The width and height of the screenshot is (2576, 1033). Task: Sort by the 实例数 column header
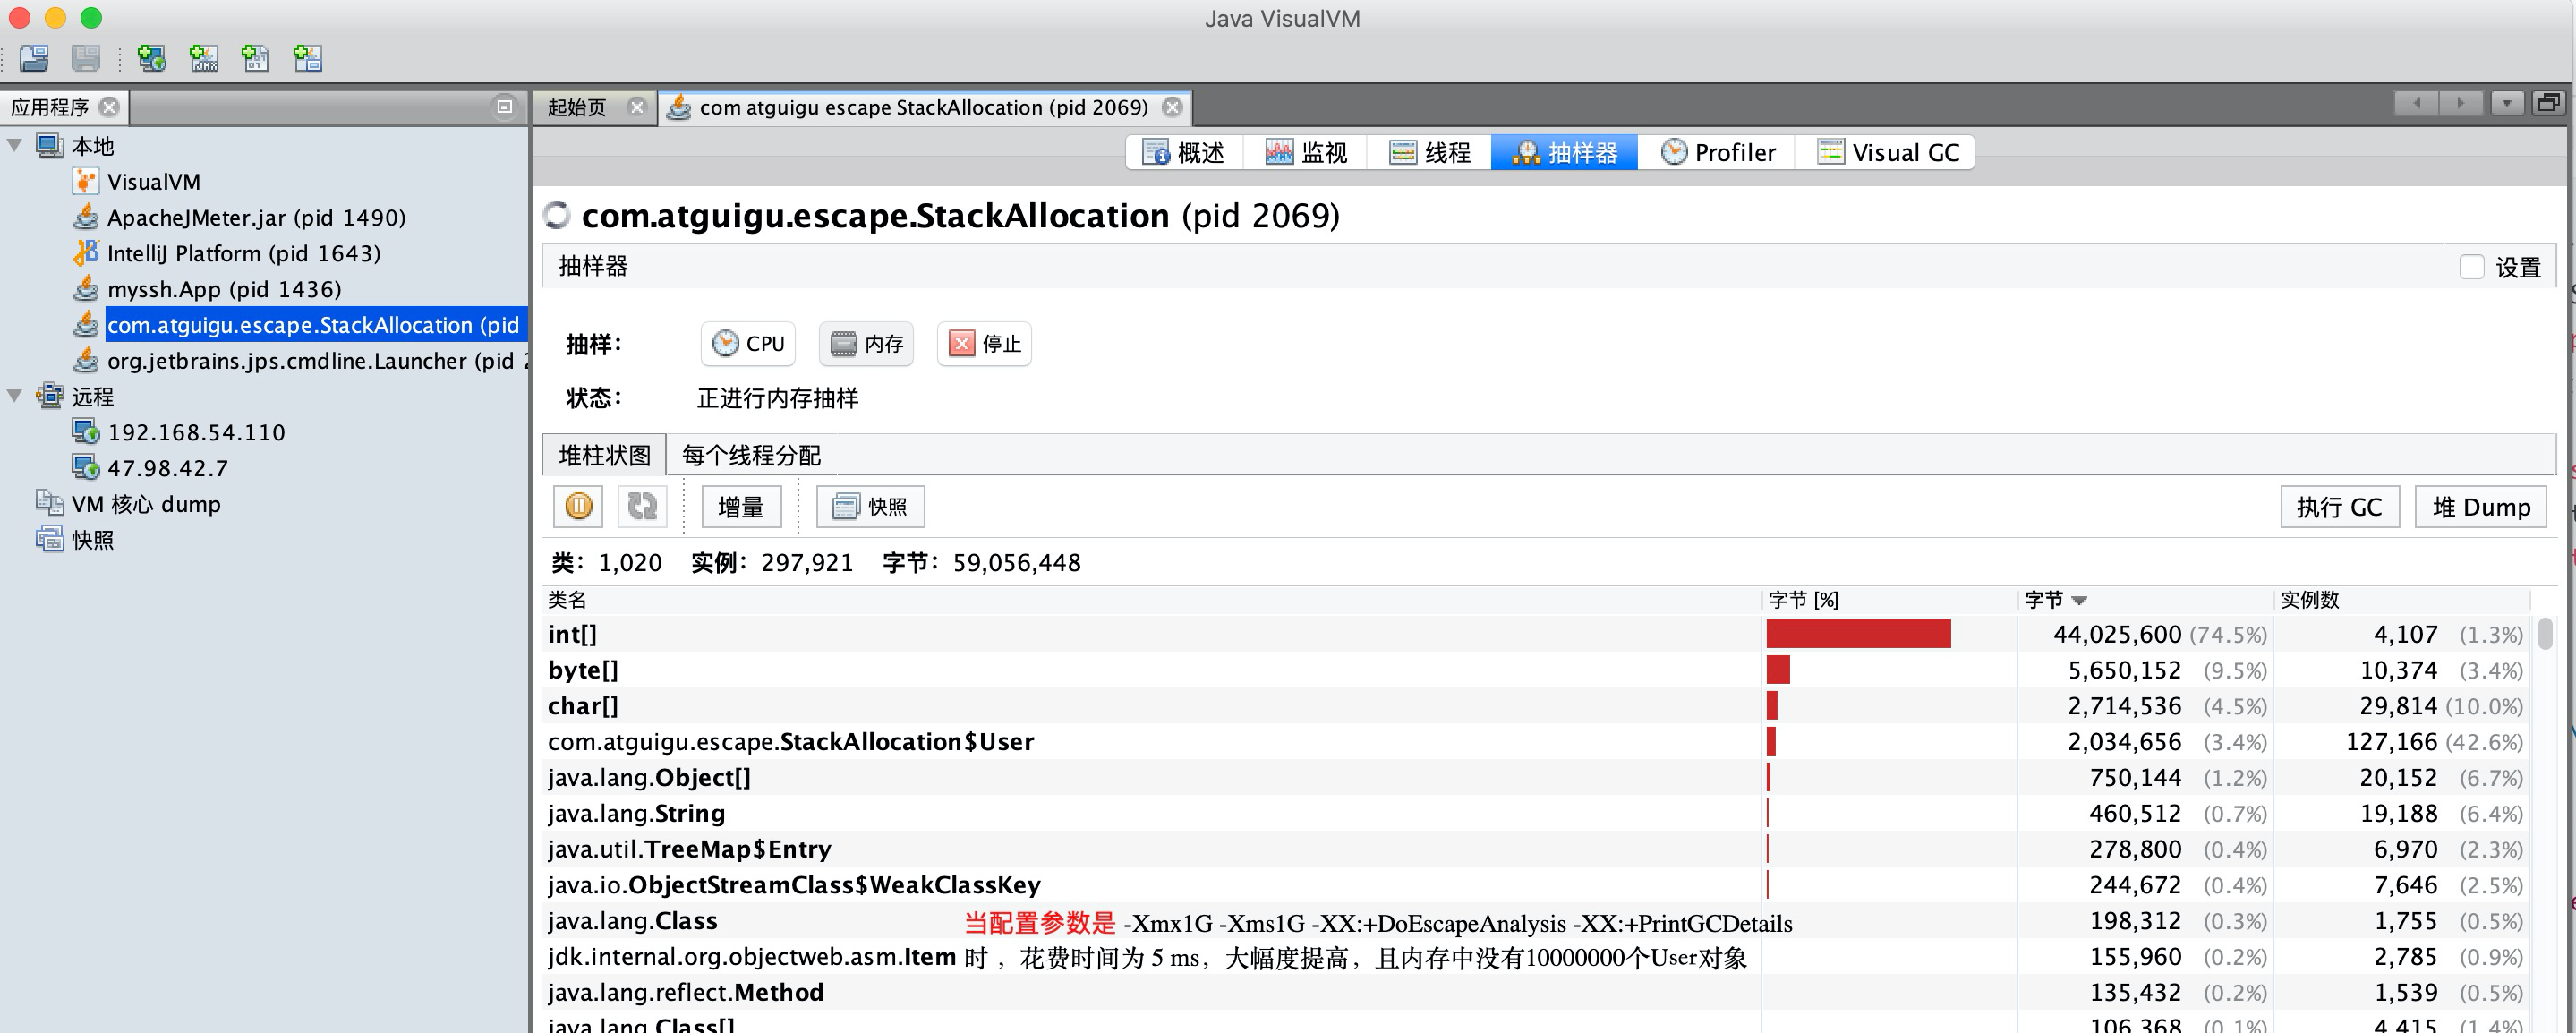pos(2308,600)
